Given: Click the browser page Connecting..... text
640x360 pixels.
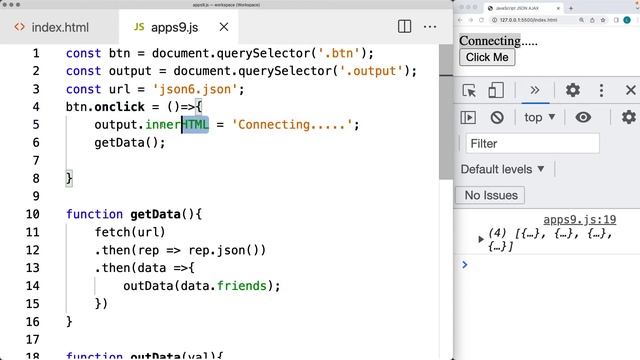Looking at the screenshot, I should [x=498, y=41].
